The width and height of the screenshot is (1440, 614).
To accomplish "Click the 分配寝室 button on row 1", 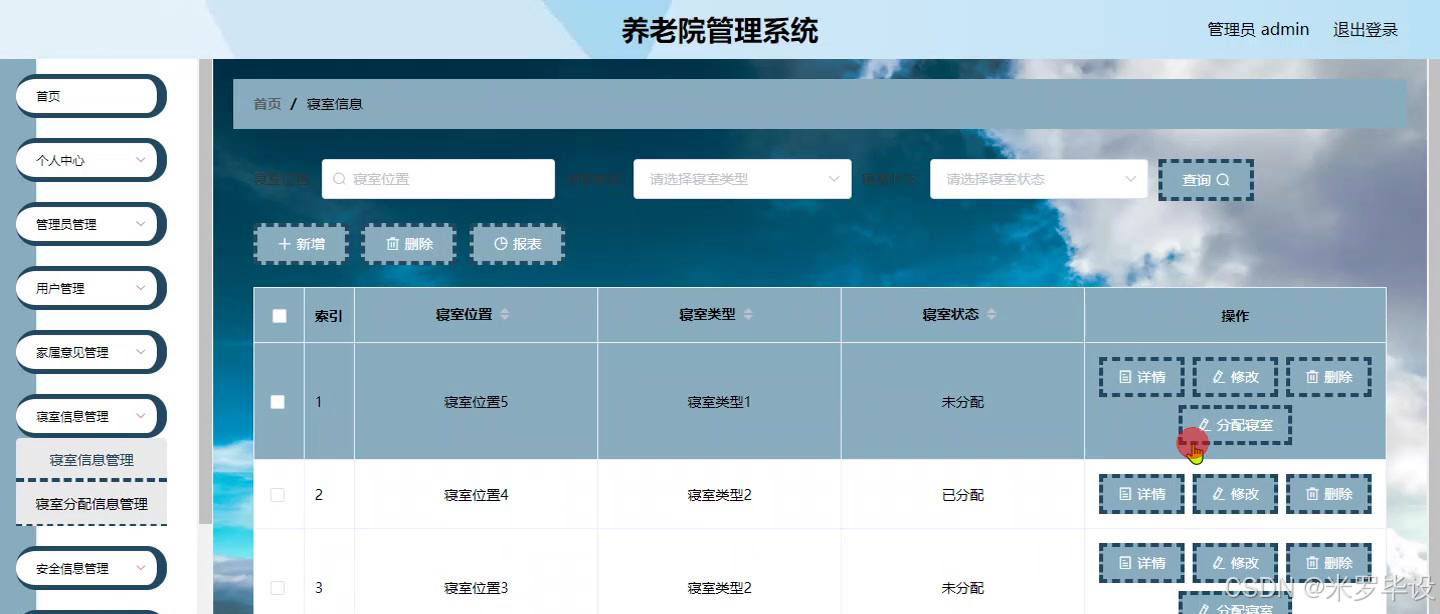I will [1235, 424].
